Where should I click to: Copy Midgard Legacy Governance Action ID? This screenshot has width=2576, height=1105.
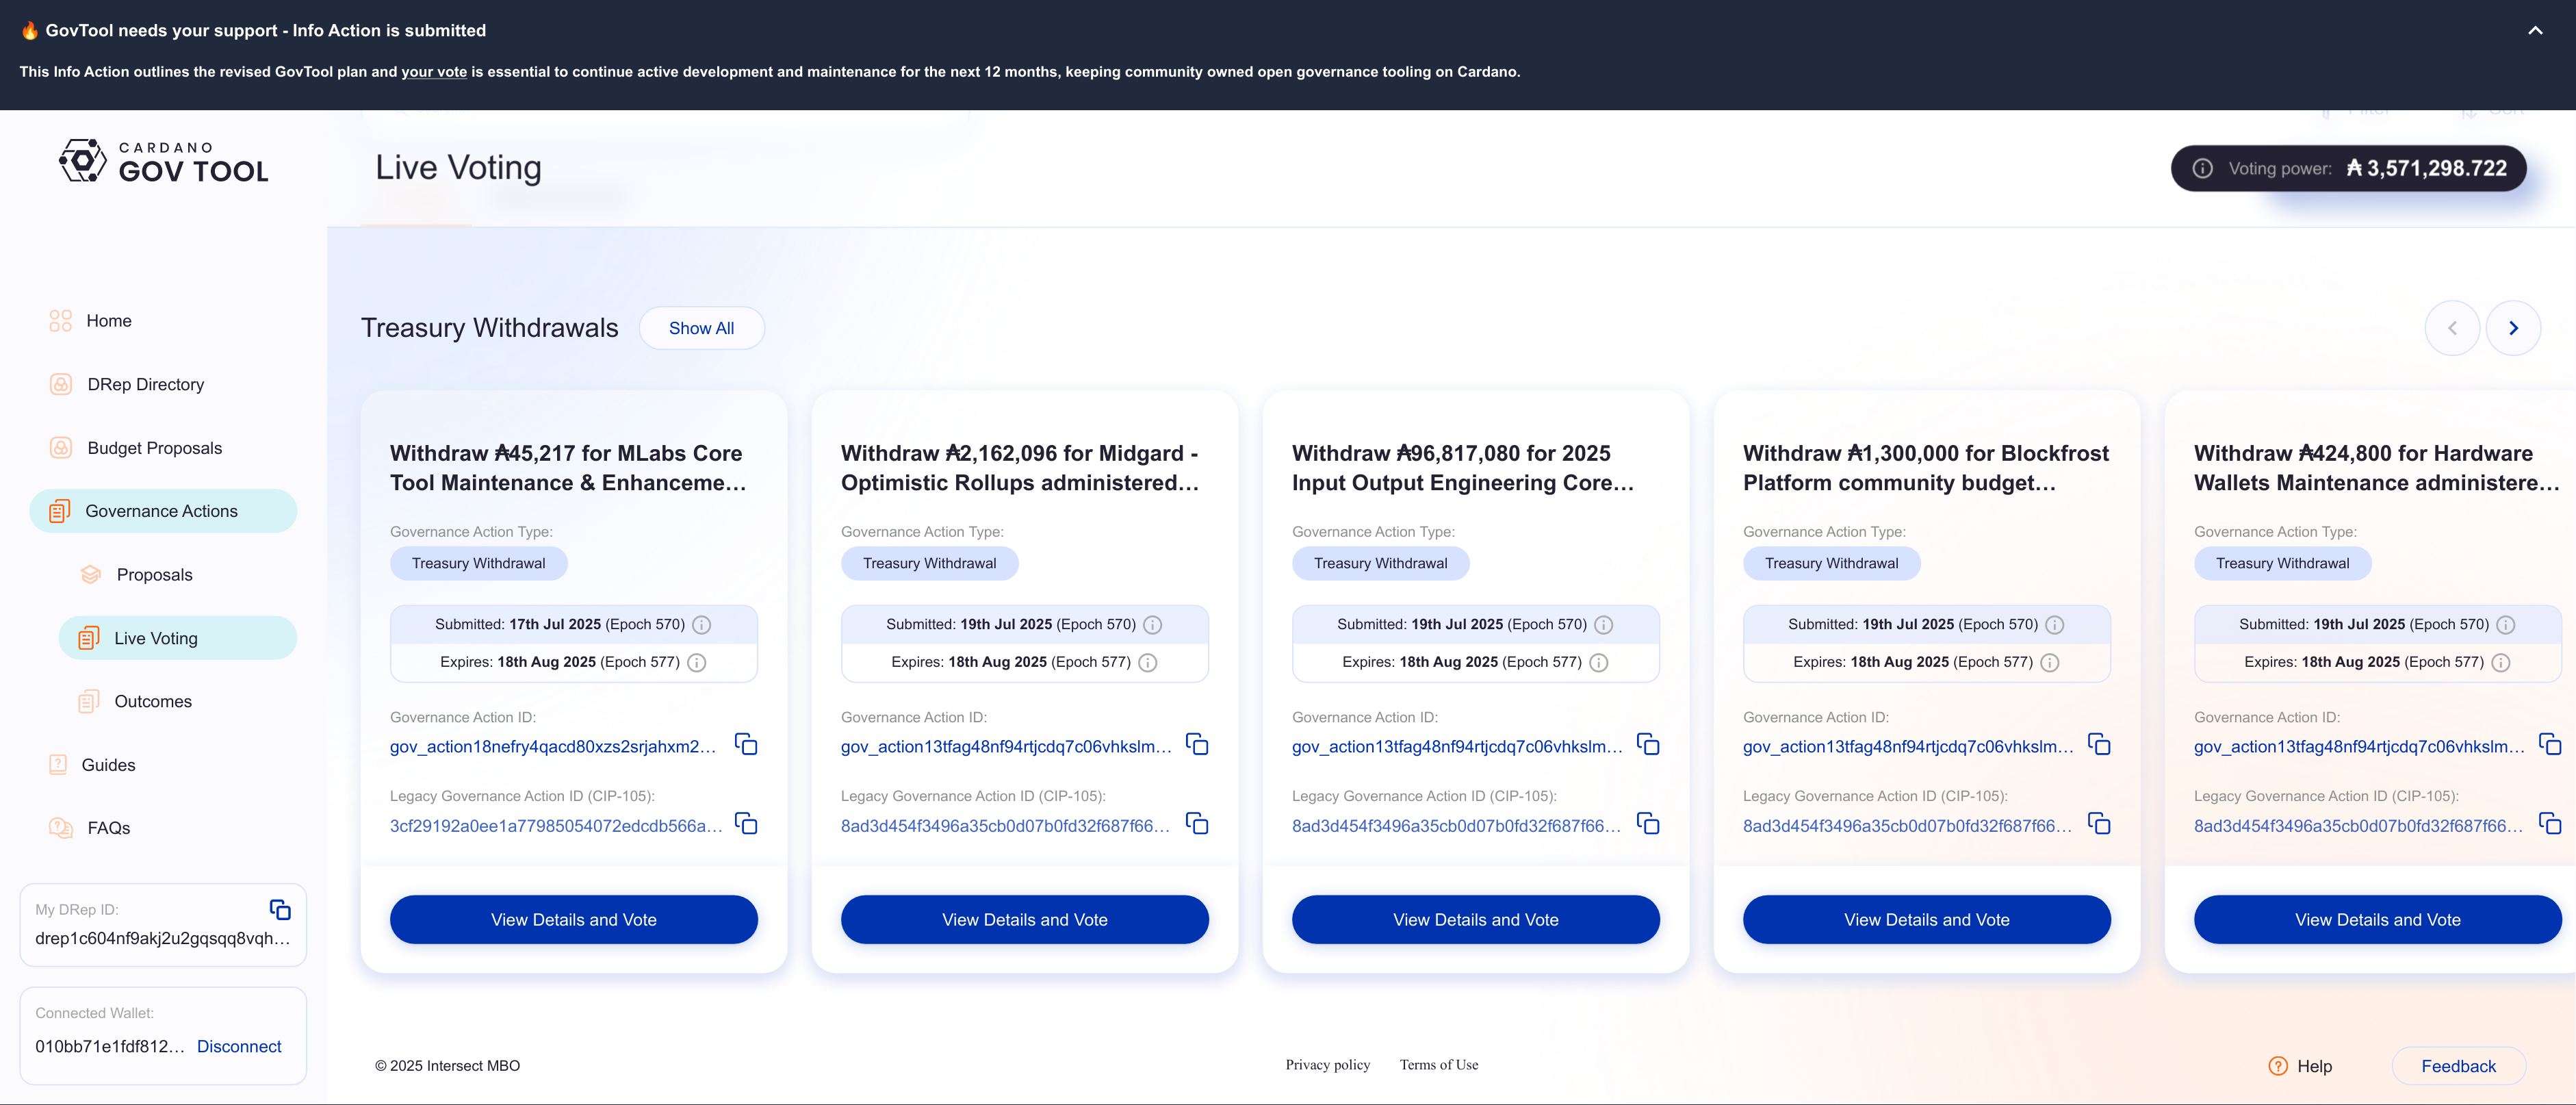1197,824
